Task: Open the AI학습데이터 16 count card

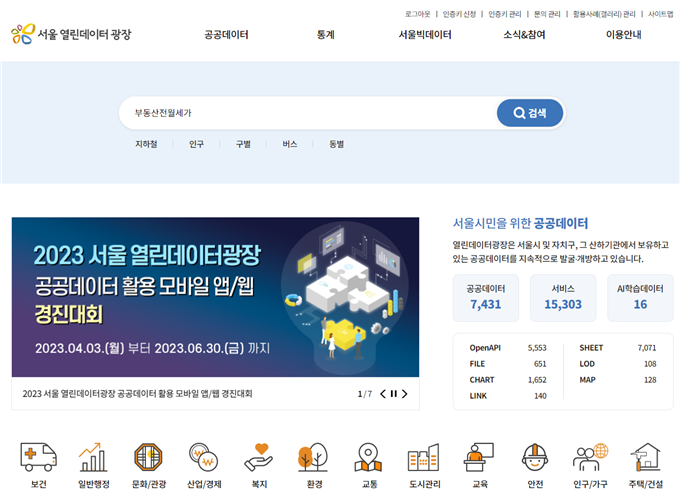Action: [640, 298]
